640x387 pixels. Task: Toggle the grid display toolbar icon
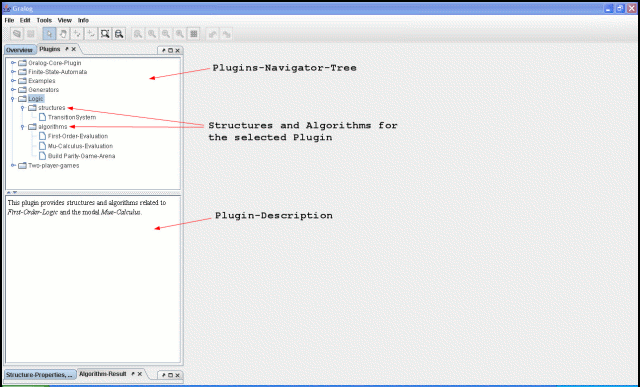(193, 34)
